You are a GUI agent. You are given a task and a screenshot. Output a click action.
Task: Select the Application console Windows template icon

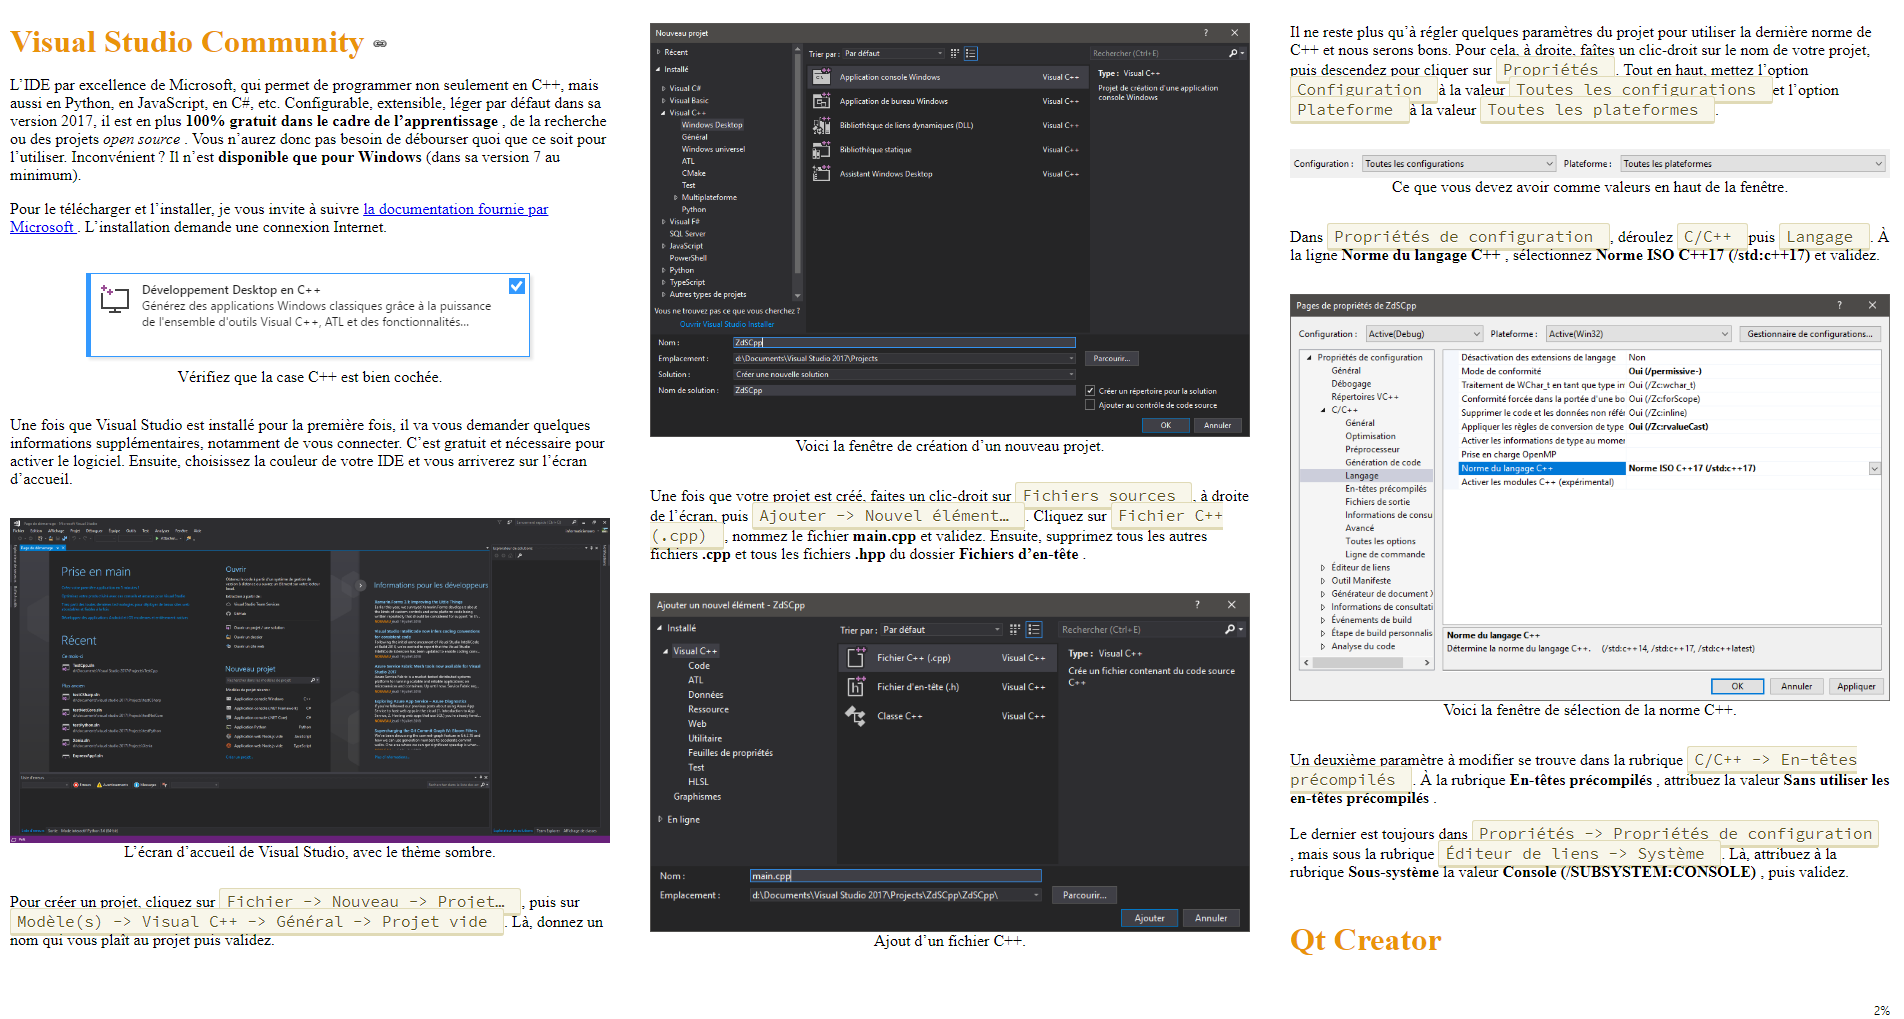(821, 77)
